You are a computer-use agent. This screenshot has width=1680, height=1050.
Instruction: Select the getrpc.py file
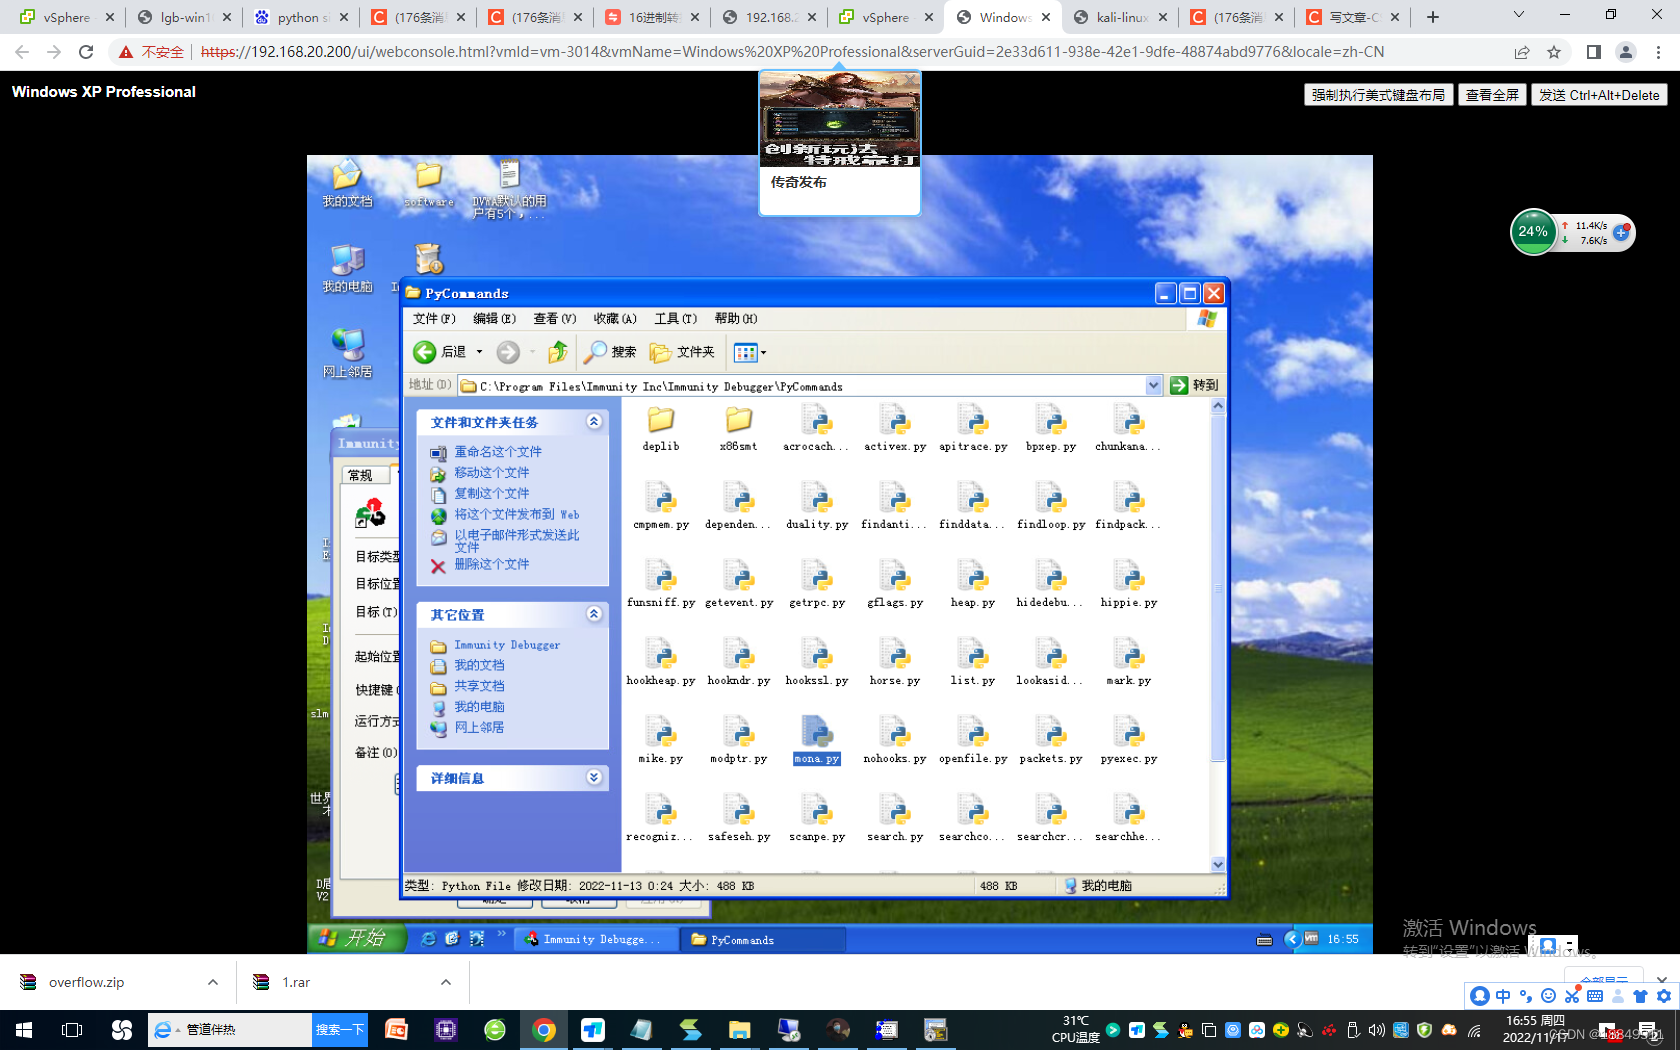tap(817, 585)
